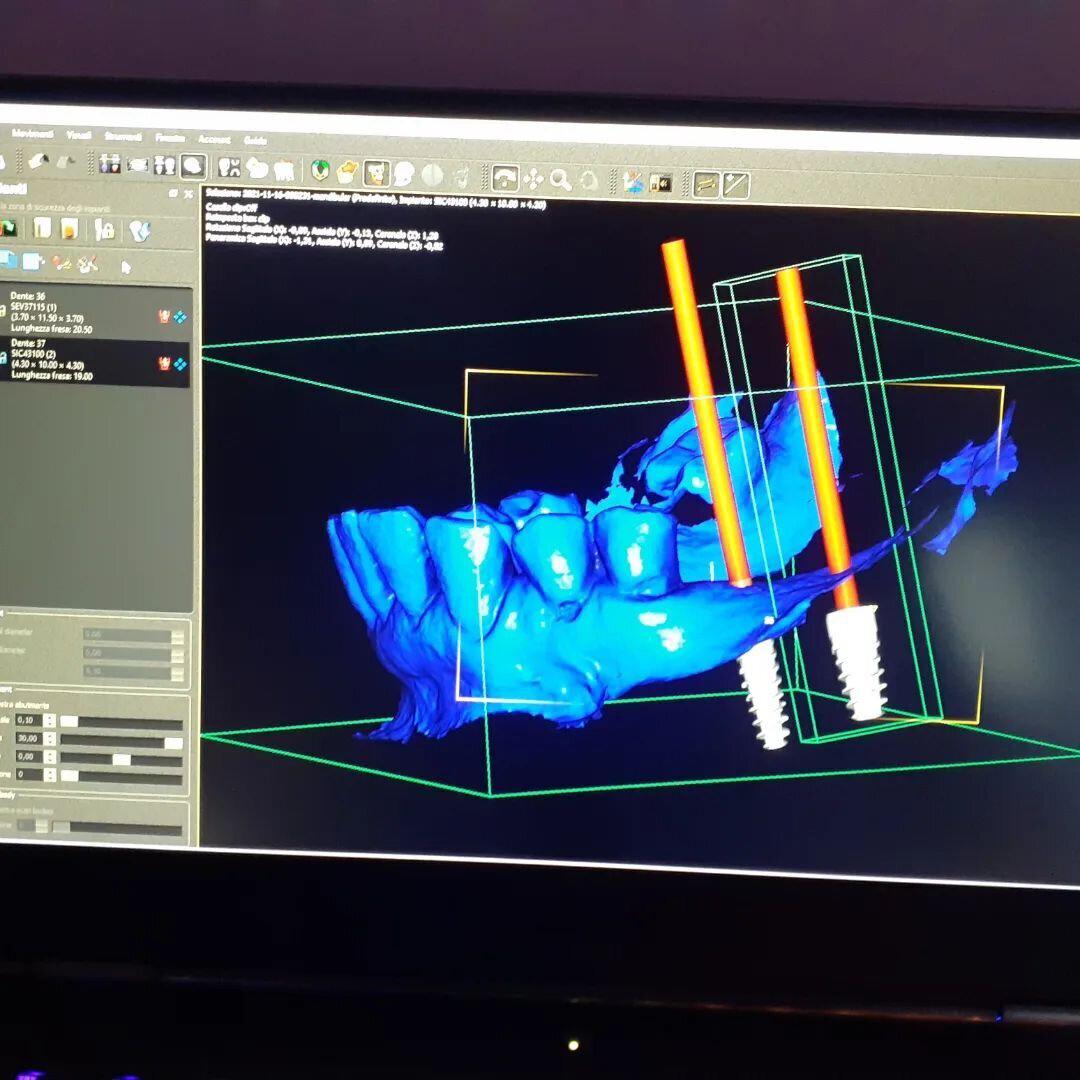Click the 30,00 numeric input field
Image resolution: width=1080 pixels, height=1080 pixels.
click(x=27, y=739)
